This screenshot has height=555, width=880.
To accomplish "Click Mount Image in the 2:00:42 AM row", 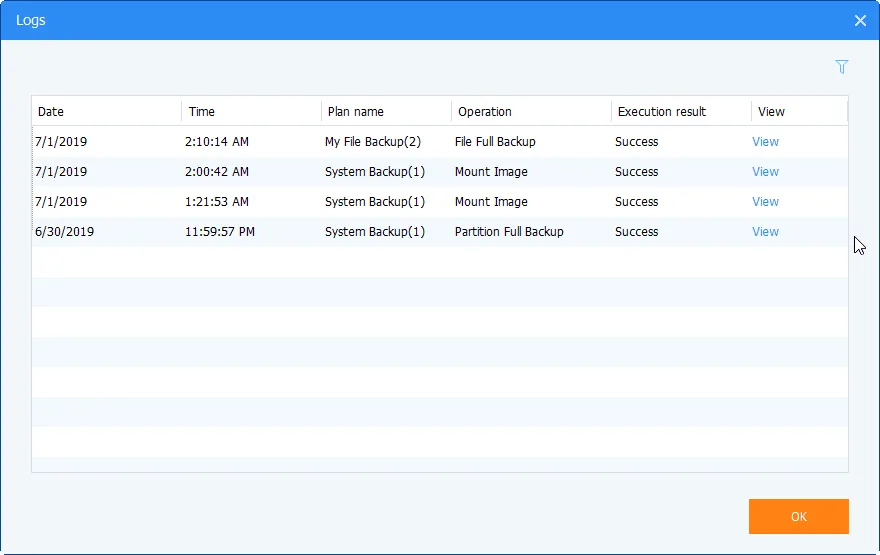I will pos(491,172).
